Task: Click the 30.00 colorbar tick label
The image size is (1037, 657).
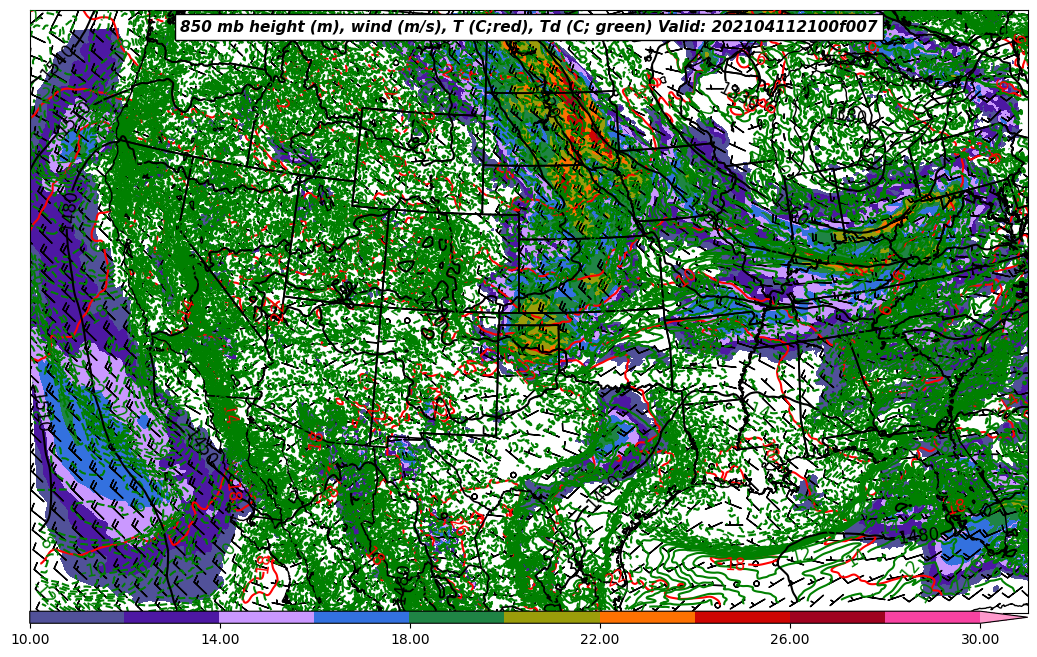Action: pyautogui.click(x=980, y=640)
